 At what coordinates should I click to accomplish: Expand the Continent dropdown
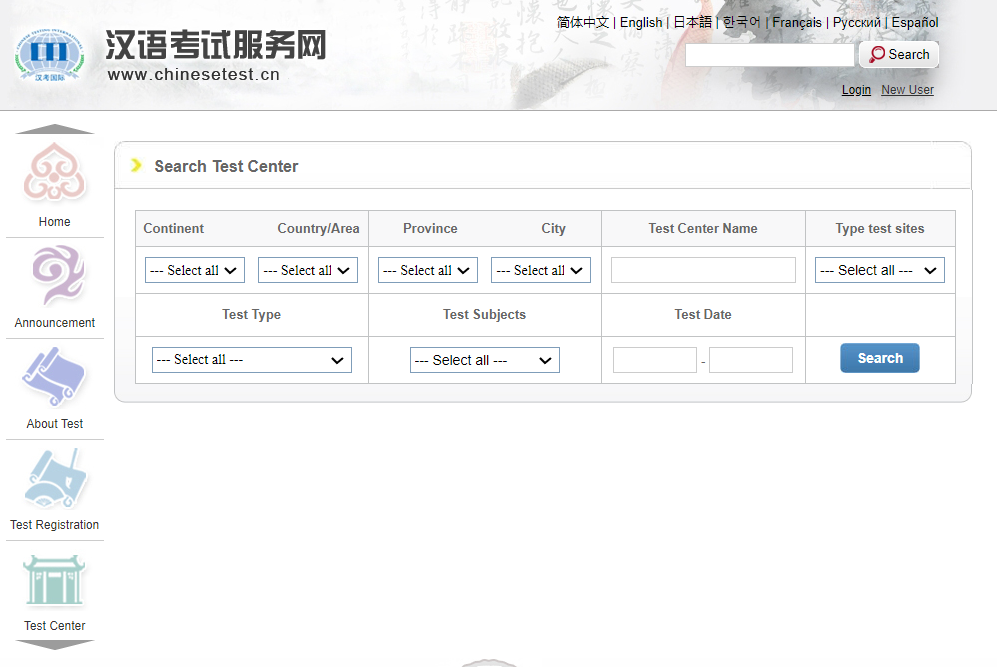coord(195,270)
